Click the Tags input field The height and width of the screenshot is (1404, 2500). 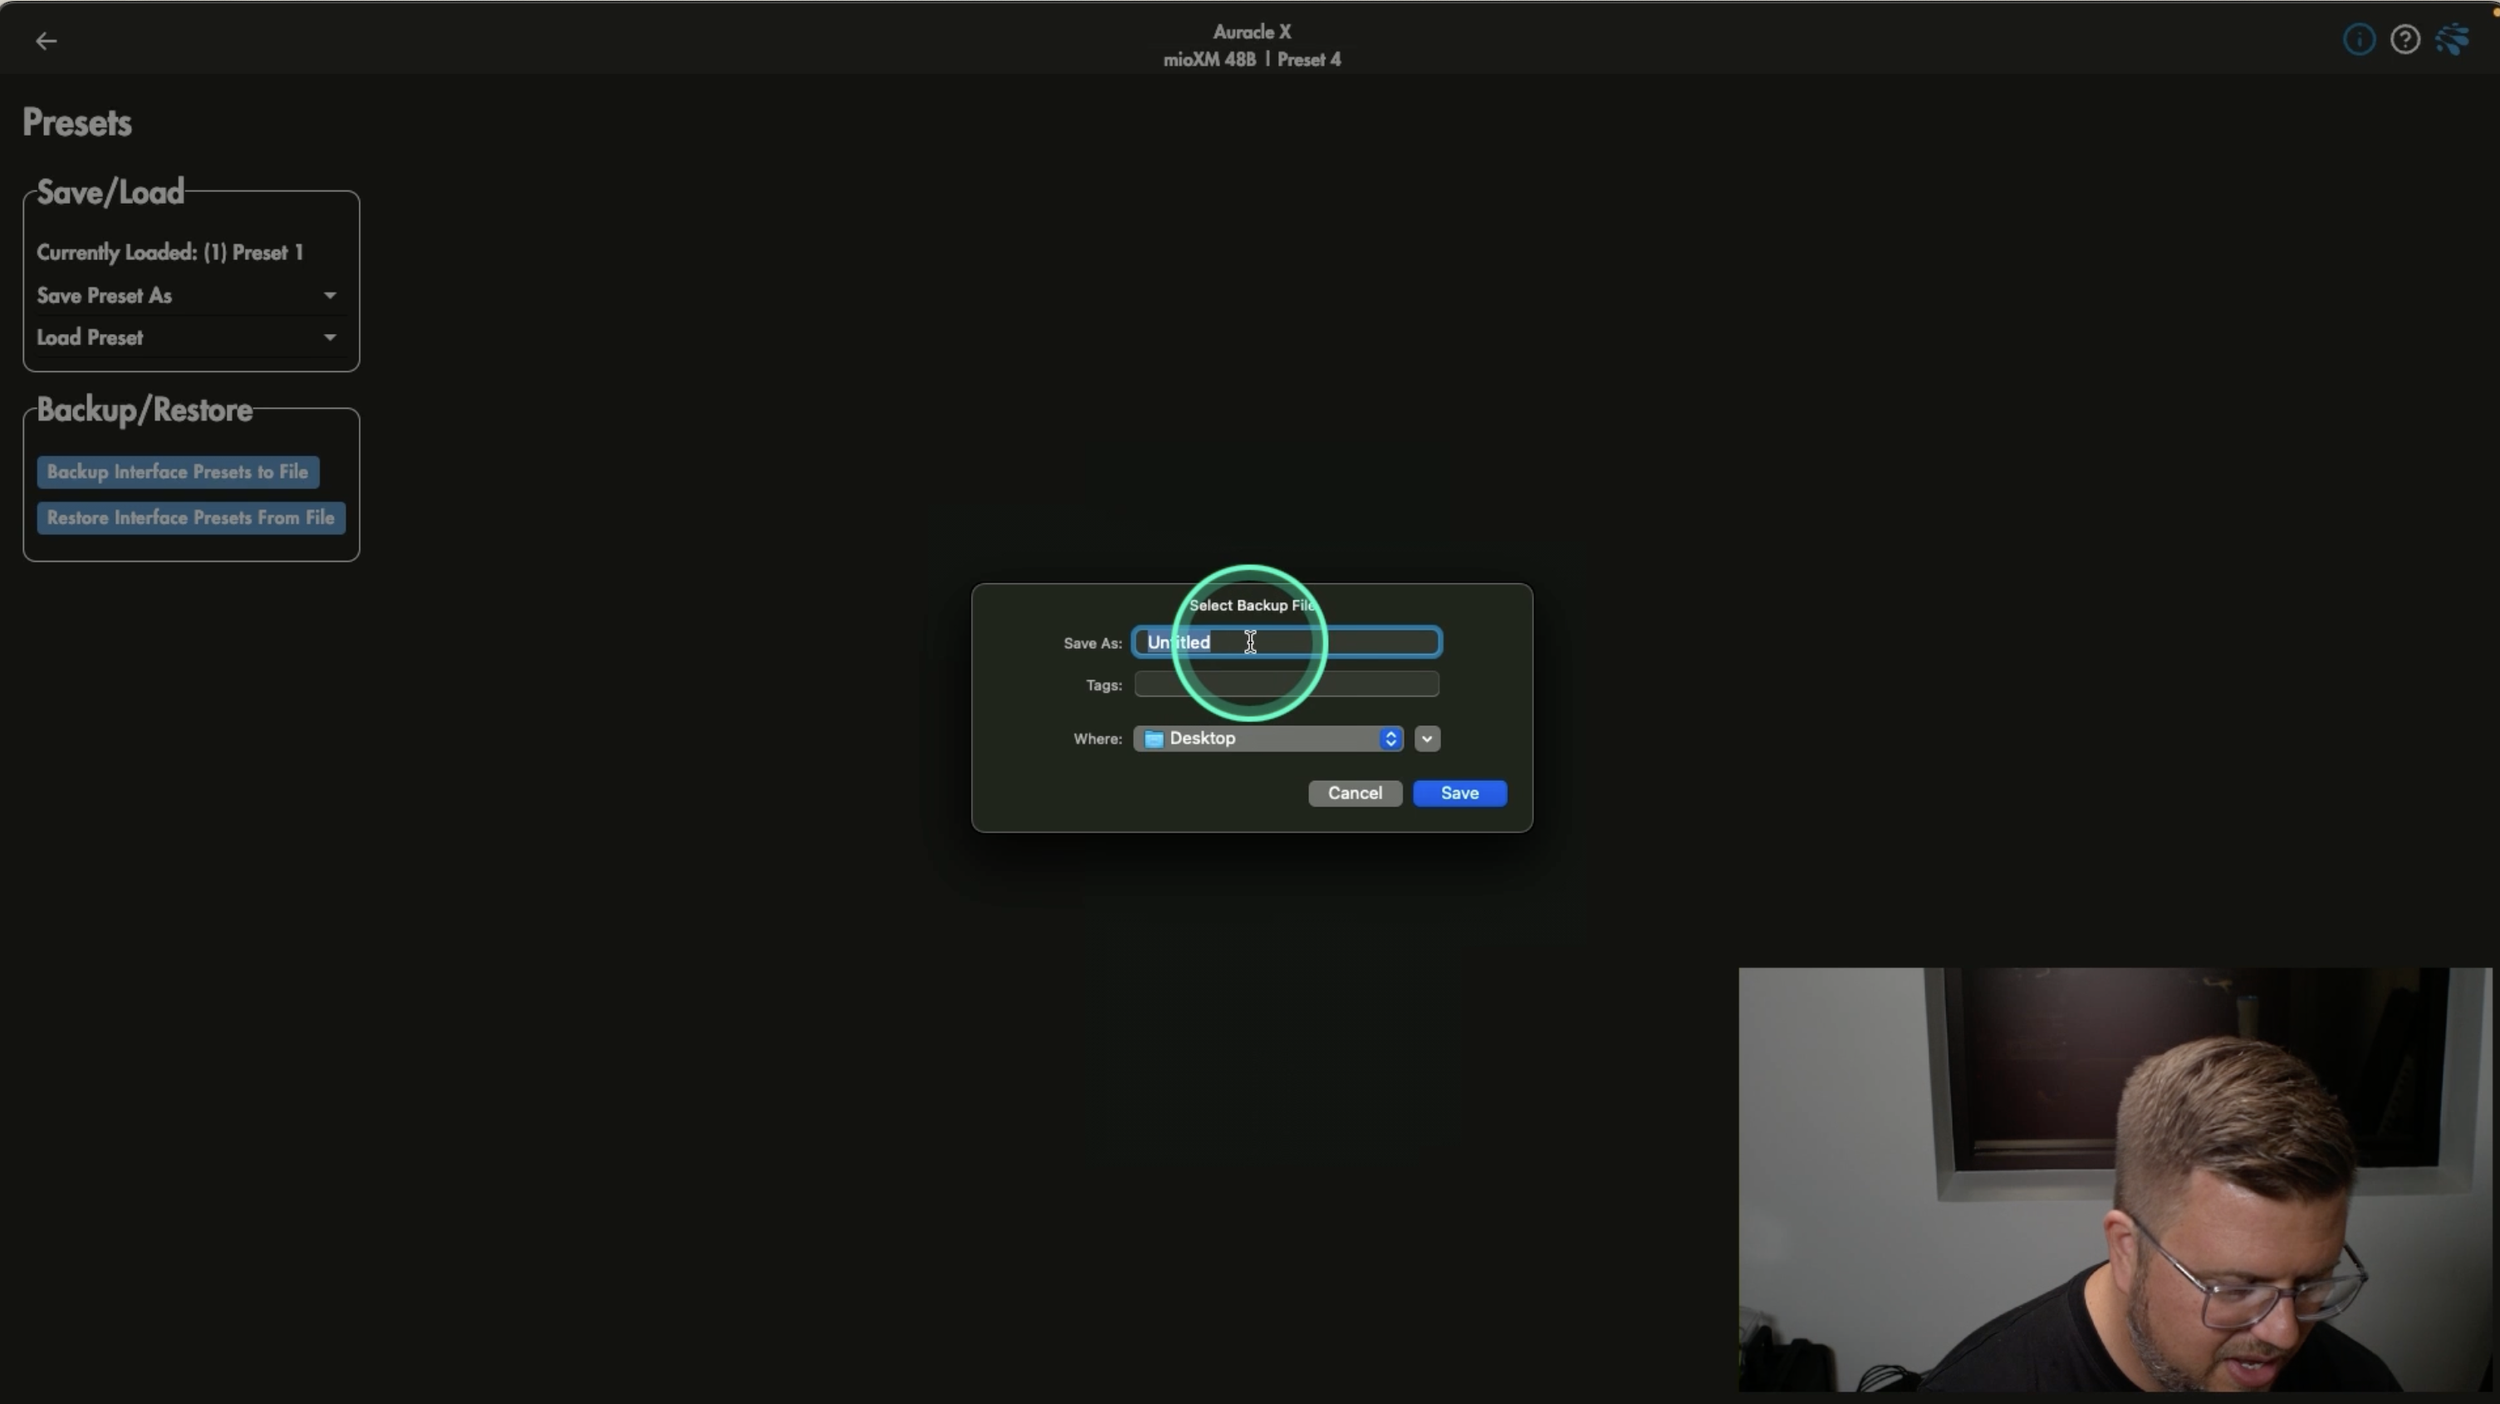click(1286, 685)
